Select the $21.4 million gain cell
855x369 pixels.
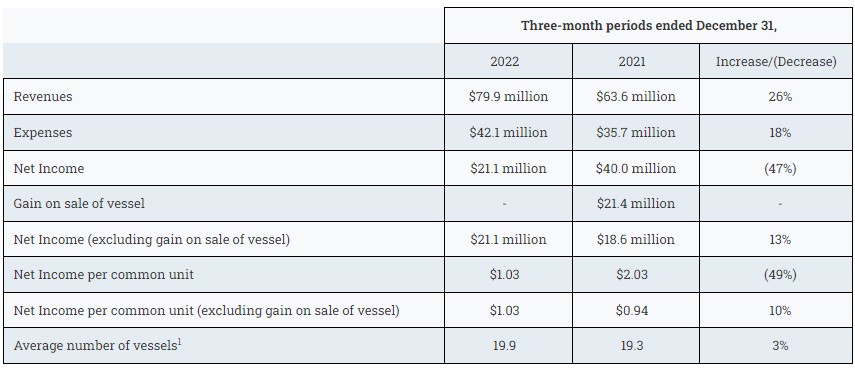coord(636,204)
